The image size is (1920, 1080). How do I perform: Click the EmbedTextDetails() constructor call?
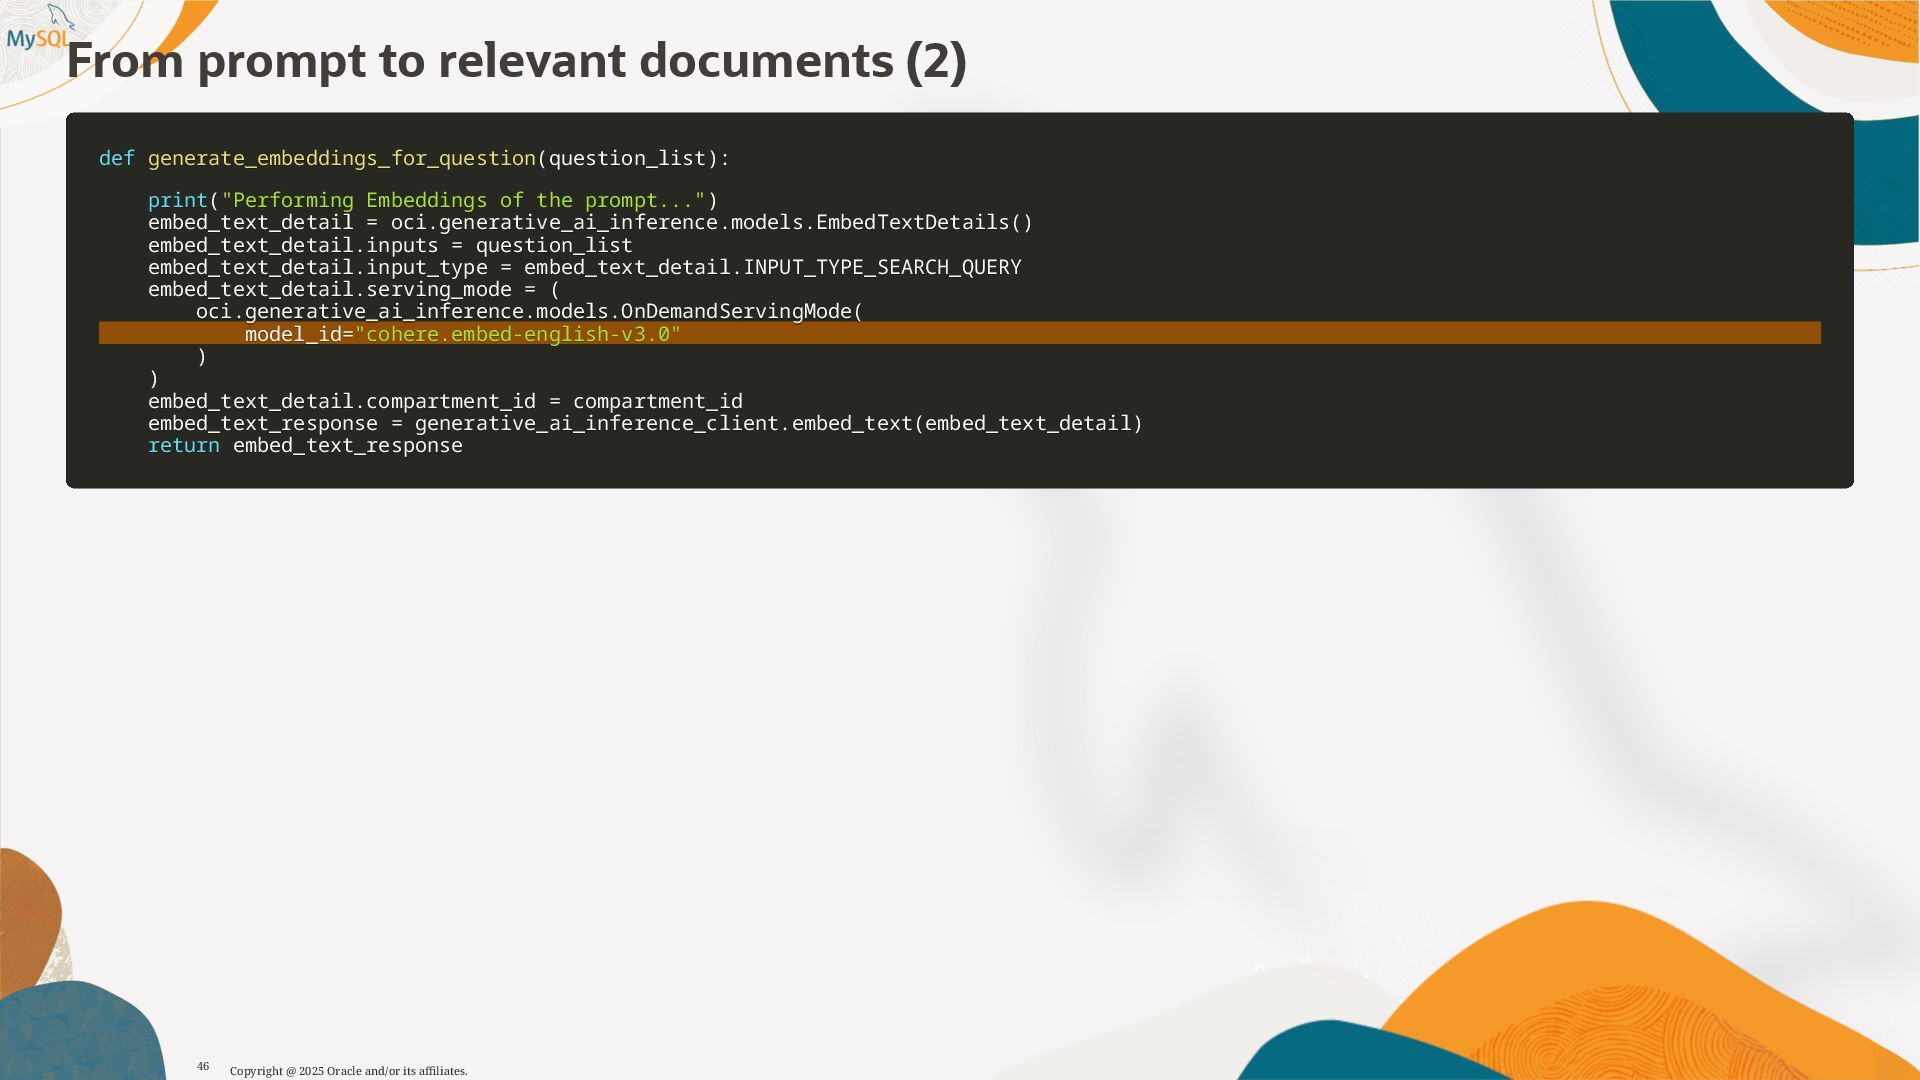coord(924,222)
